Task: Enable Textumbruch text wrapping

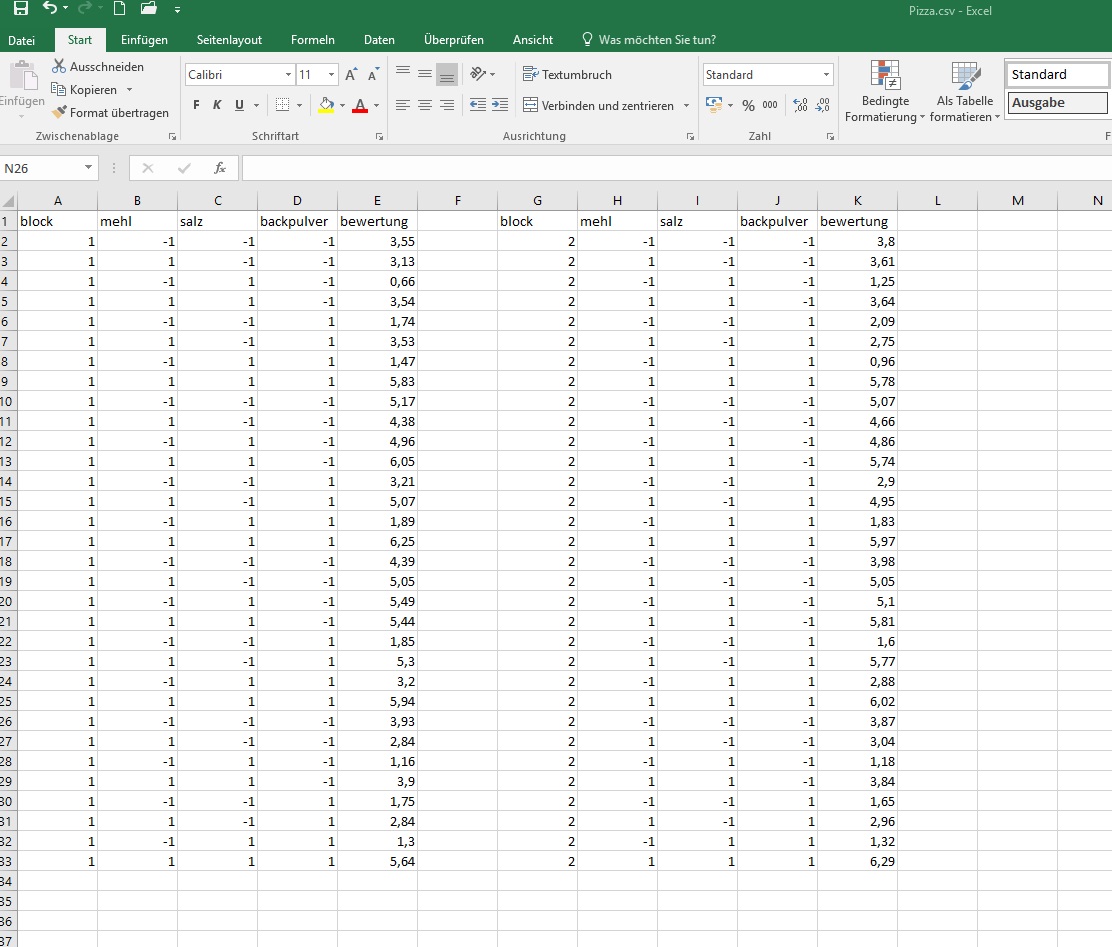Action: pos(567,75)
